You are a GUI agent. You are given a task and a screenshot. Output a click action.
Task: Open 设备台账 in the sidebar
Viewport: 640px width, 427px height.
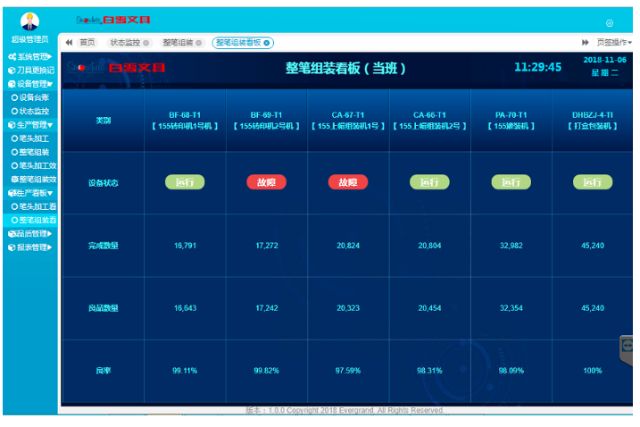(x=34, y=98)
